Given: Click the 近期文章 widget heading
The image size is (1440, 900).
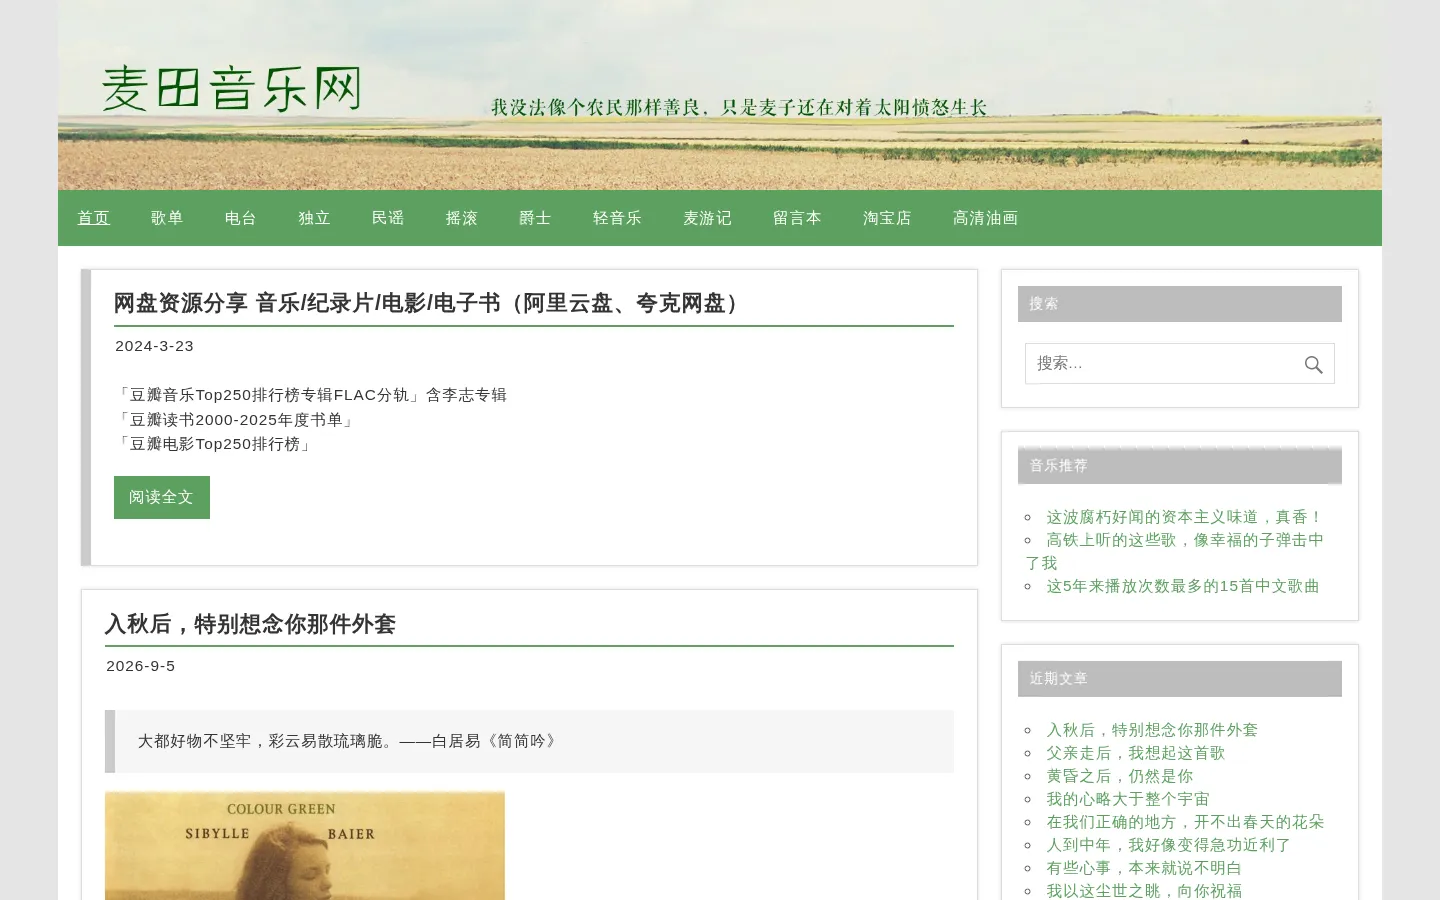Looking at the screenshot, I should [1180, 679].
